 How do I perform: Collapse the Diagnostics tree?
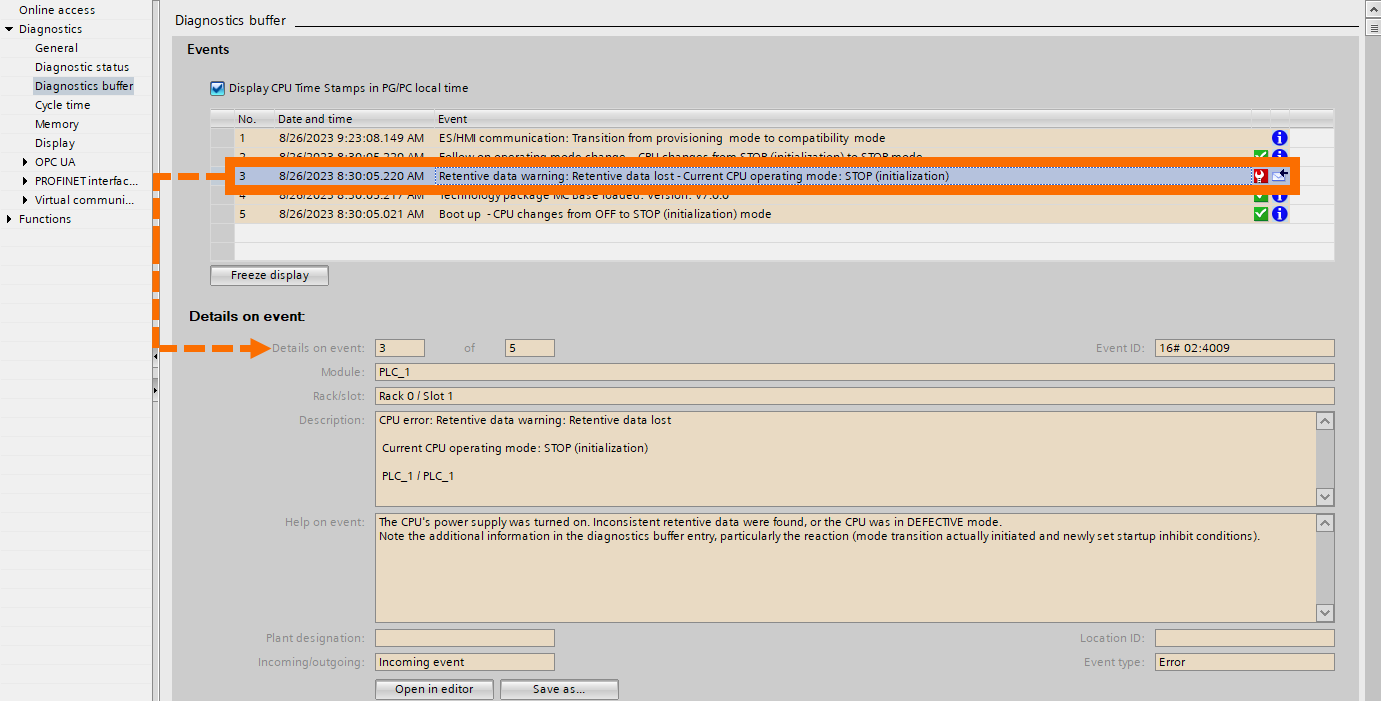click(10, 28)
